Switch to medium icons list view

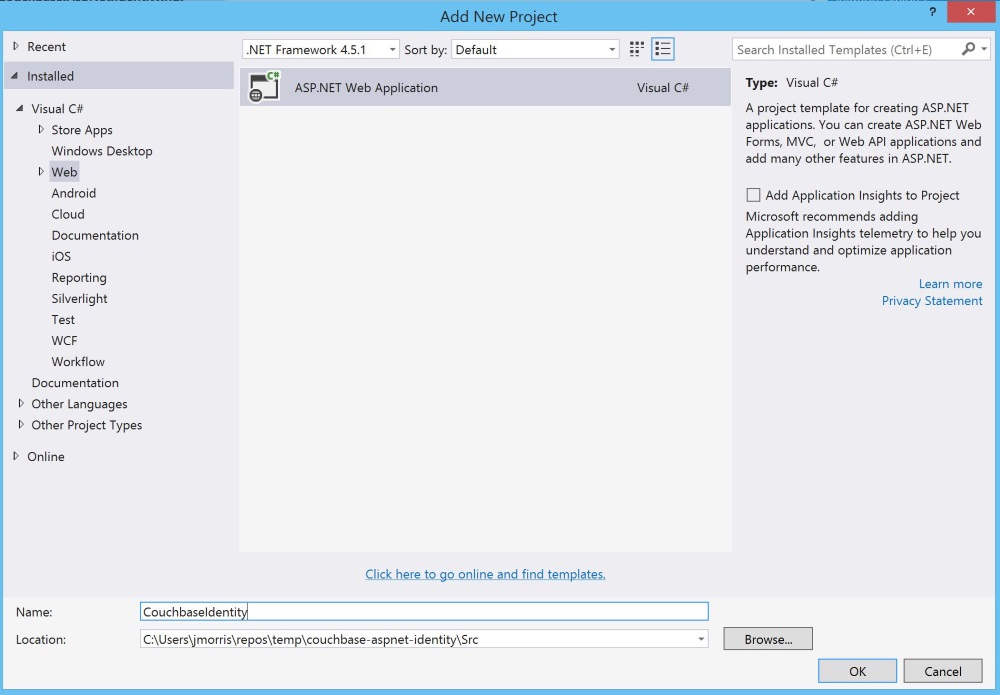(x=663, y=49)
